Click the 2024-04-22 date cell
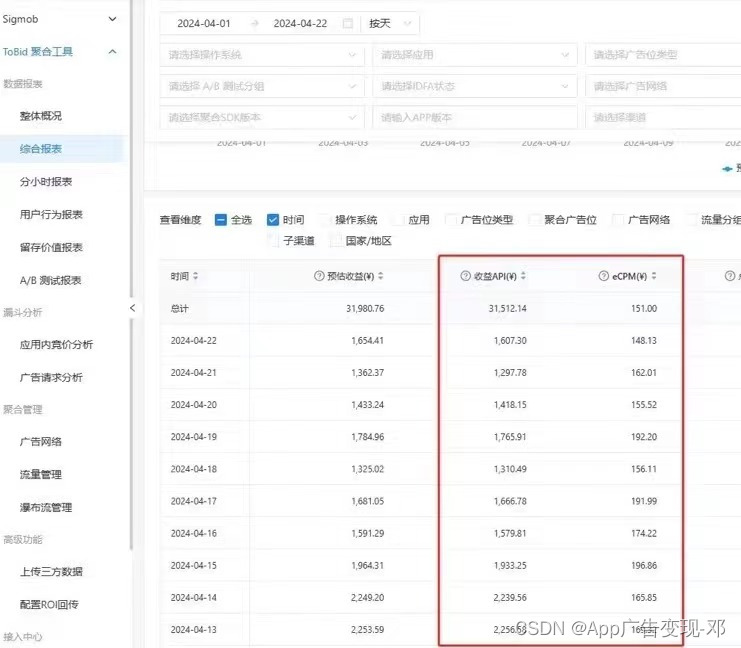 194,341
